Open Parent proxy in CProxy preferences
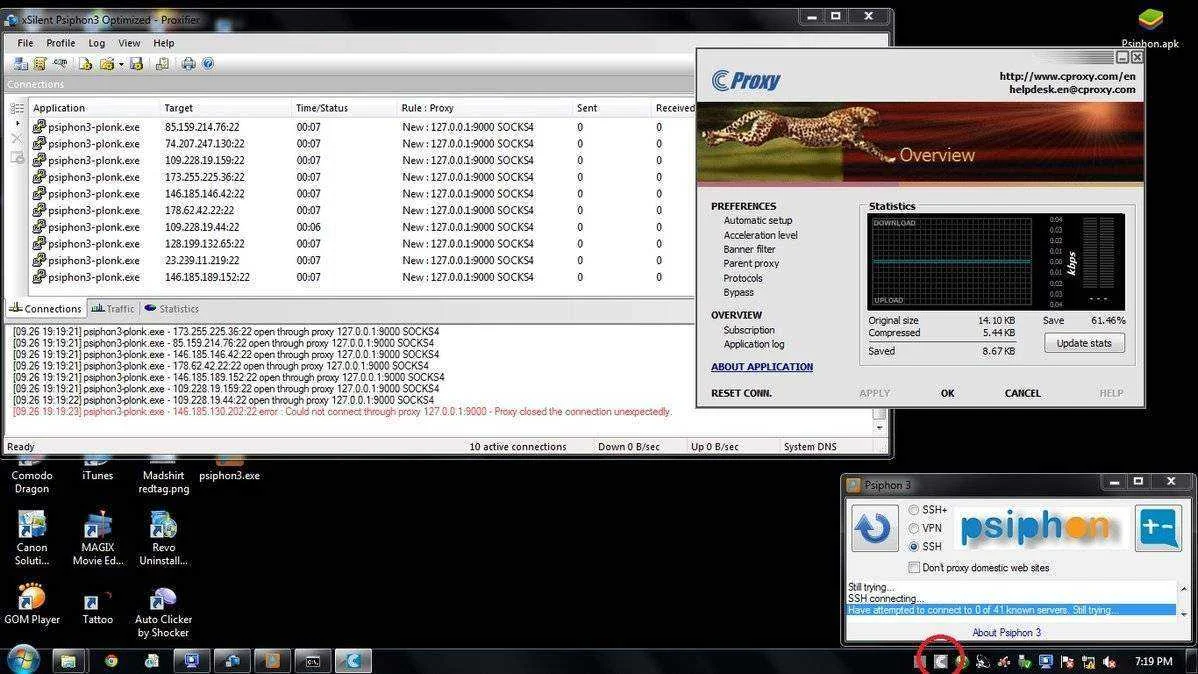Viewport: 1198px width, 674px height. click(751, 264)
